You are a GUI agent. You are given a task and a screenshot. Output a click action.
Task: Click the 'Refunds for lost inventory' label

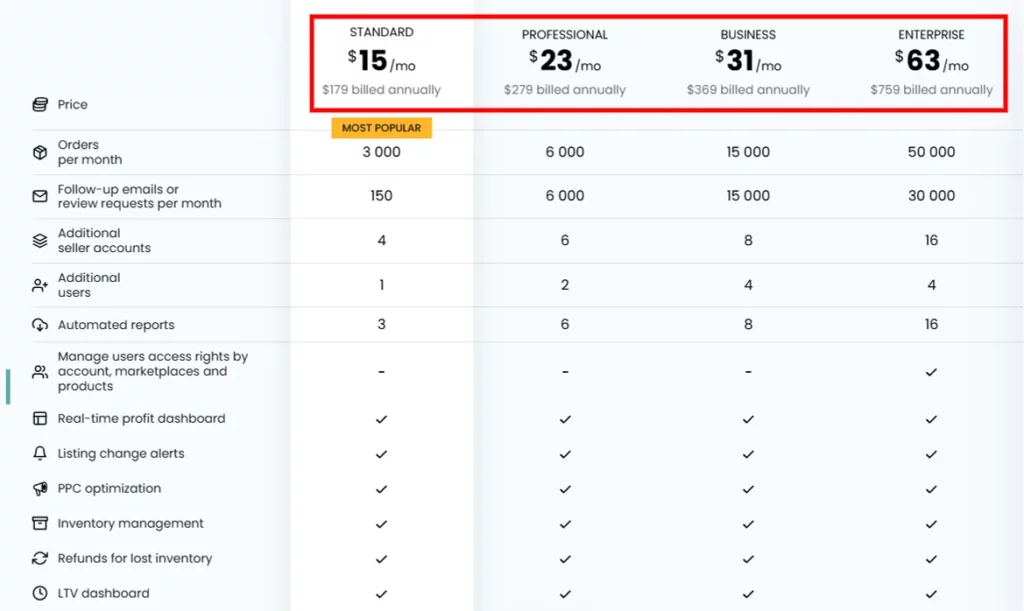pyautogui.click(x=135, y=558)
